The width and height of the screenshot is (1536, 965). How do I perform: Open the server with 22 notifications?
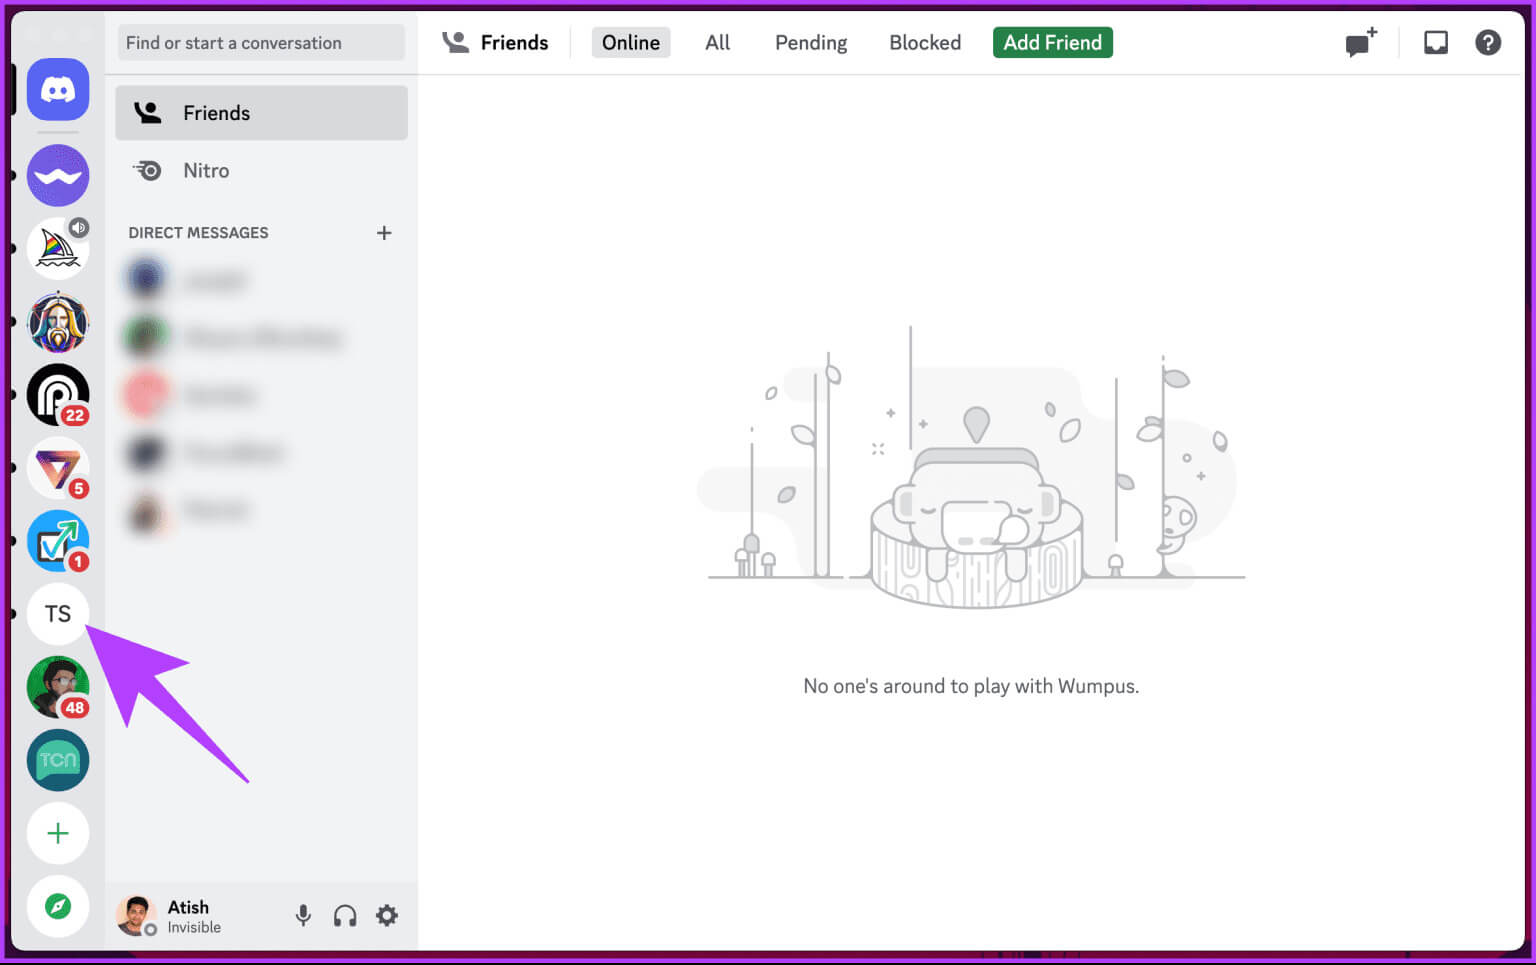[x=58, y=395]
